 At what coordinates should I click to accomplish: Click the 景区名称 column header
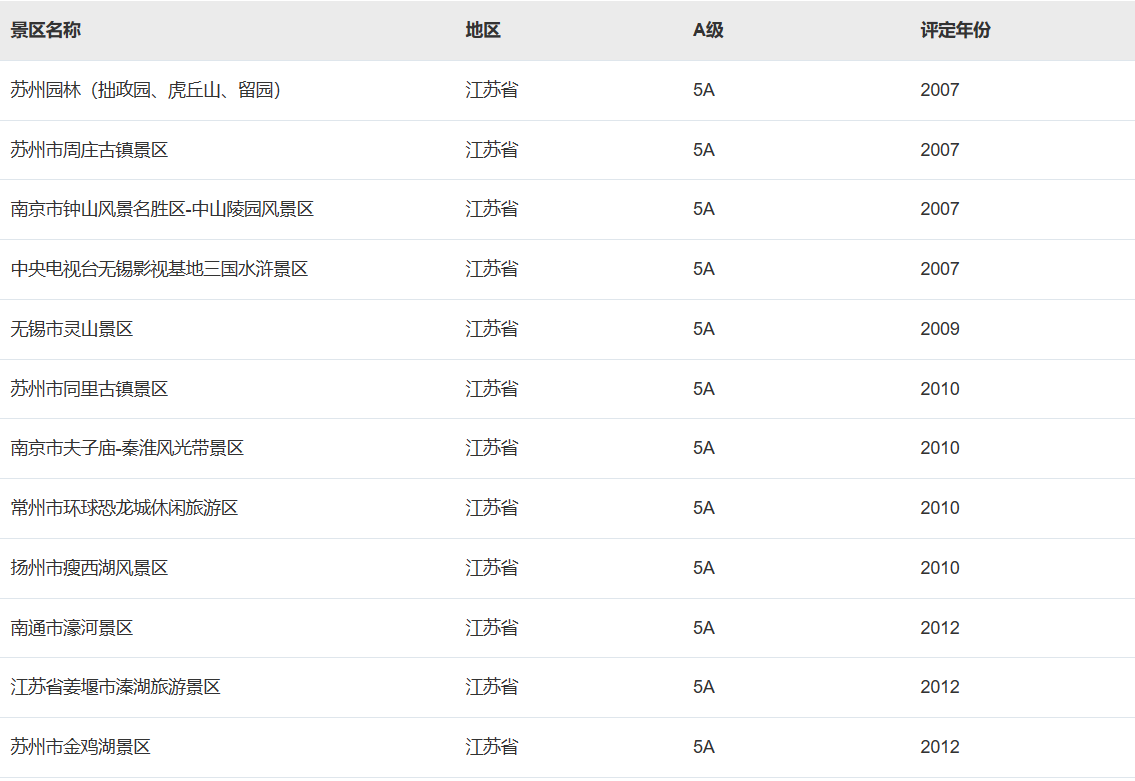point(46,30)
